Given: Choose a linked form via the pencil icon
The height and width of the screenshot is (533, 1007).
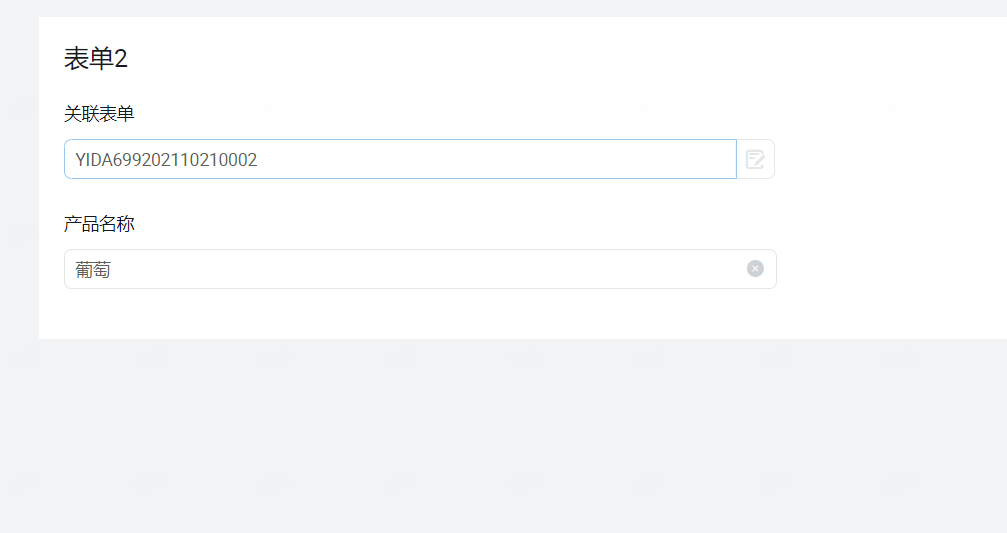Looking at the screenshot, I should pyautogui.click(x=755, y=159).
